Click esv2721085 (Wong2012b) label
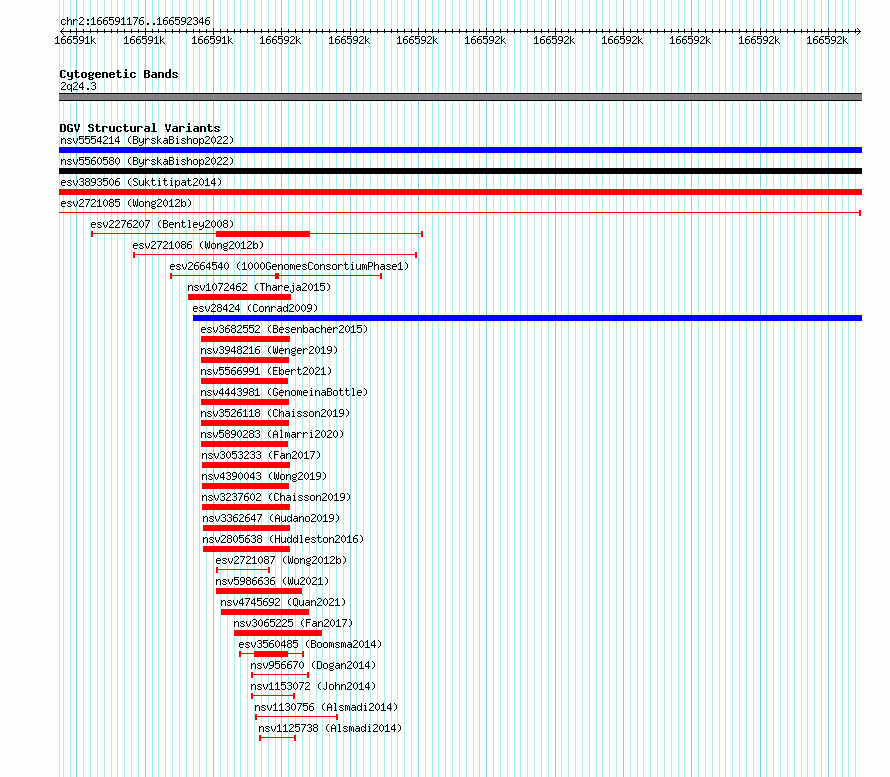 pyautogui.click(x=126, y=203)
